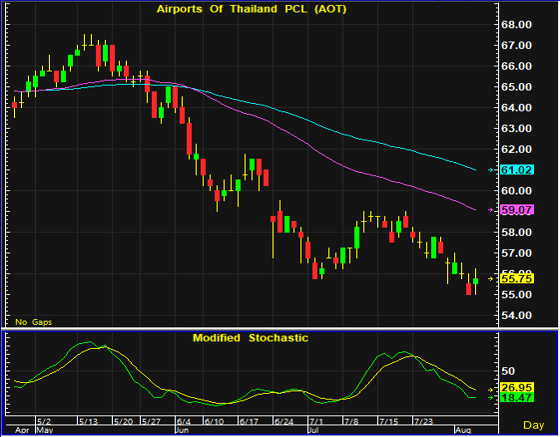Image resolution: width=560 pixels, height=437 pixels.
Task: Click the 57.00 price axis label
Action: 516,253
